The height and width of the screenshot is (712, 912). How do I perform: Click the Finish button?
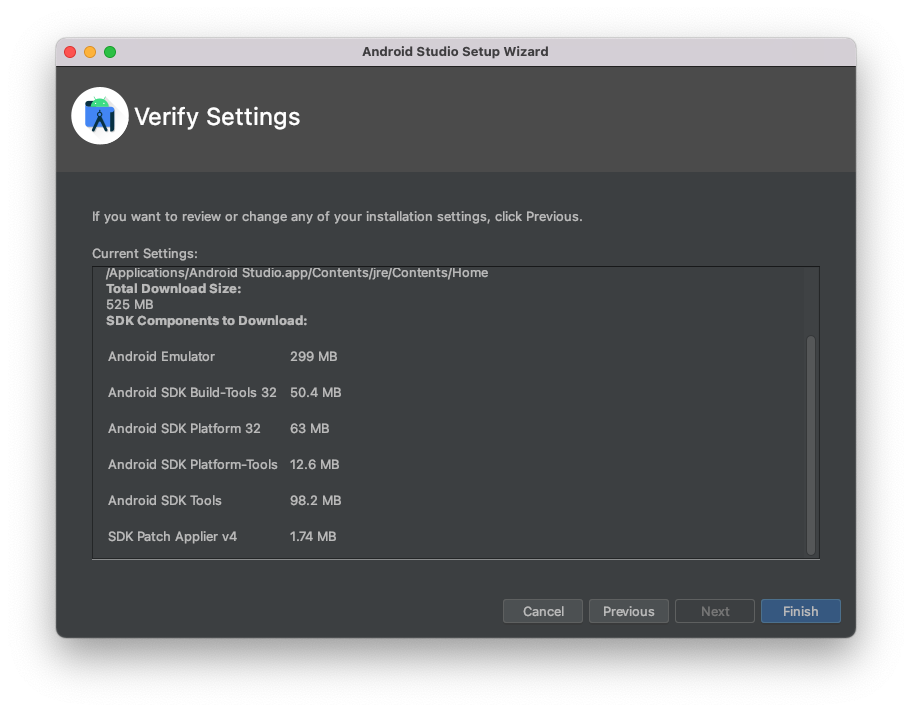pos(800,611)
